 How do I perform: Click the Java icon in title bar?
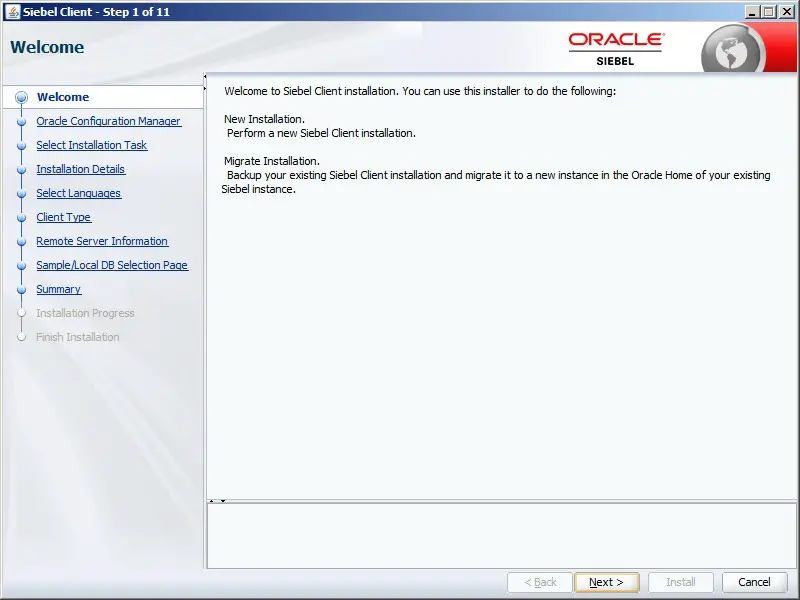pyautogui.click(x=13, y=12)
